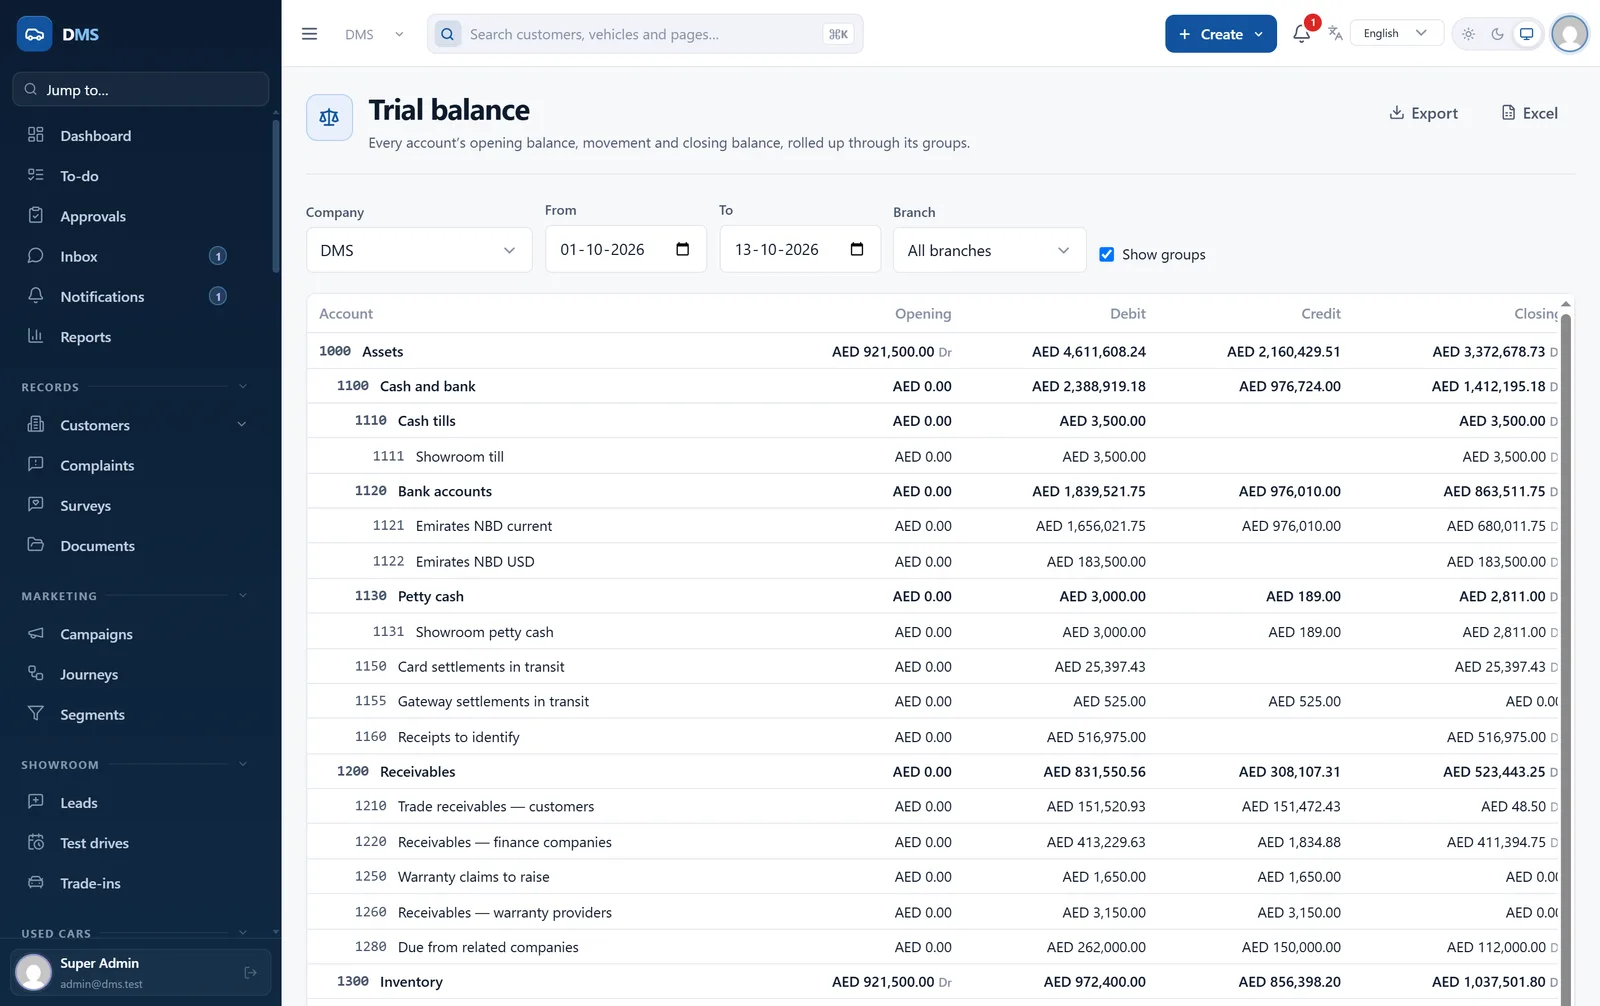Toggle the sidebar hamburger menu

pyautogui.click(x=310, y=34)
